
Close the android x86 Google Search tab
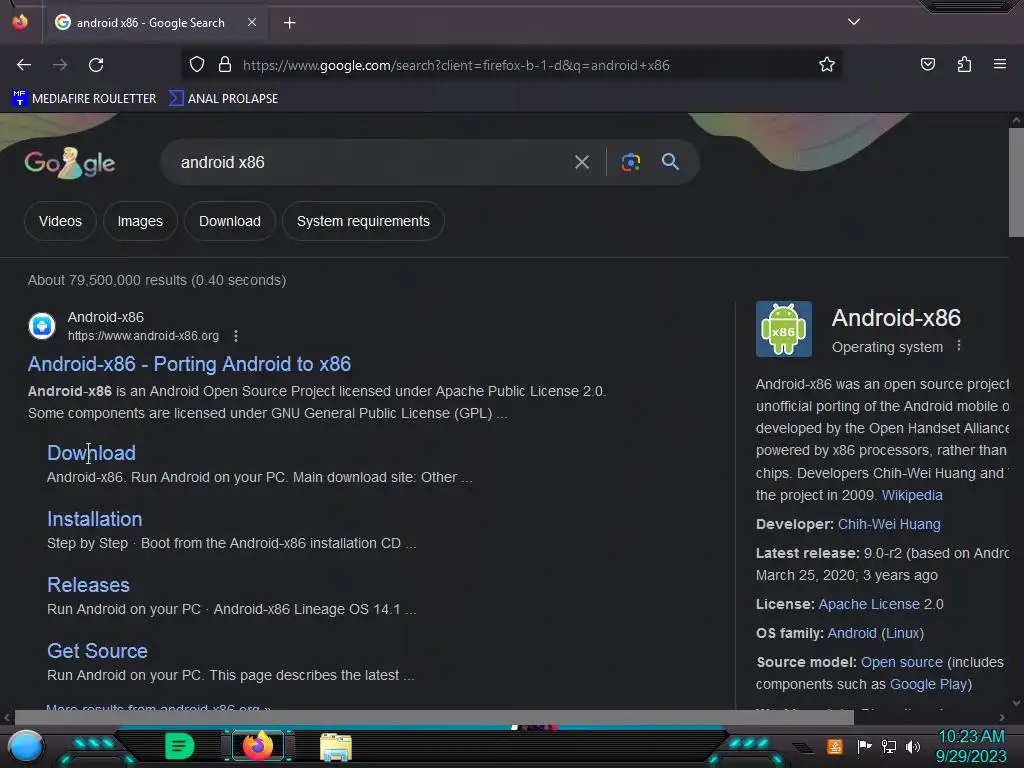252,22
